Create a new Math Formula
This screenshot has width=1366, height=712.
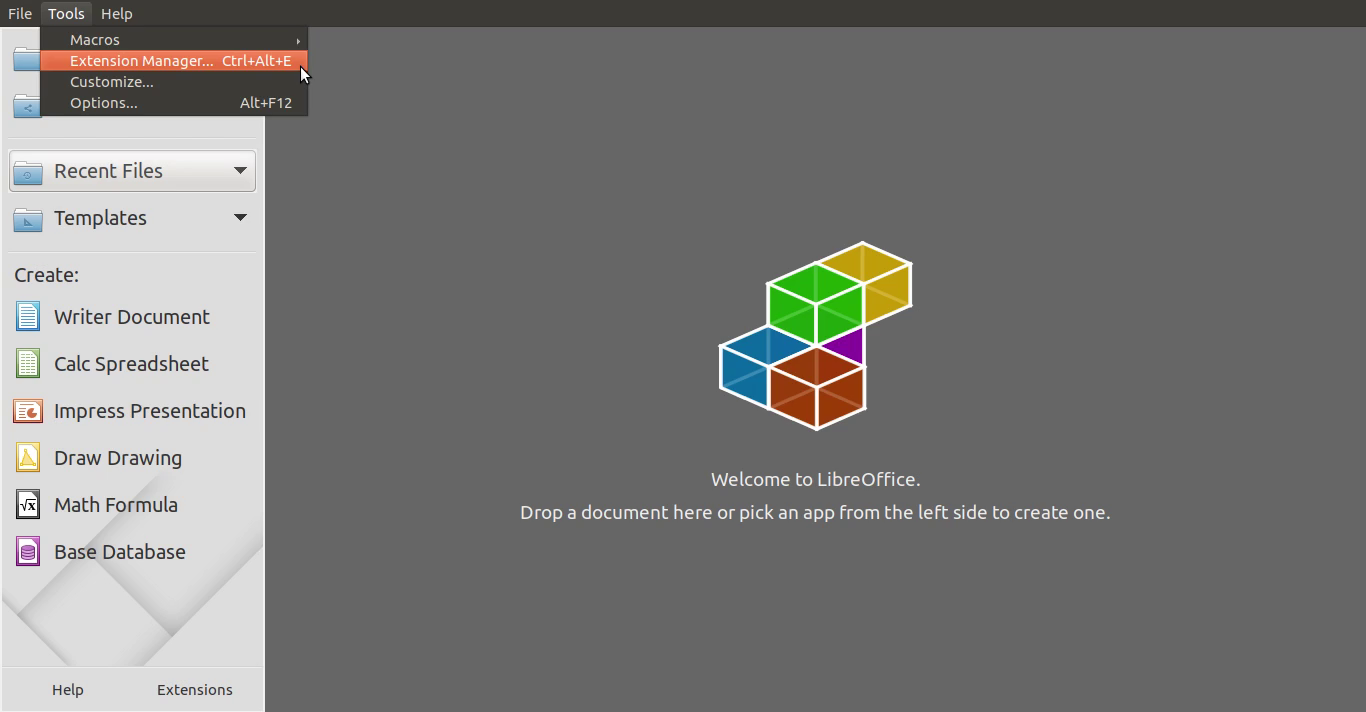point(132,505)
